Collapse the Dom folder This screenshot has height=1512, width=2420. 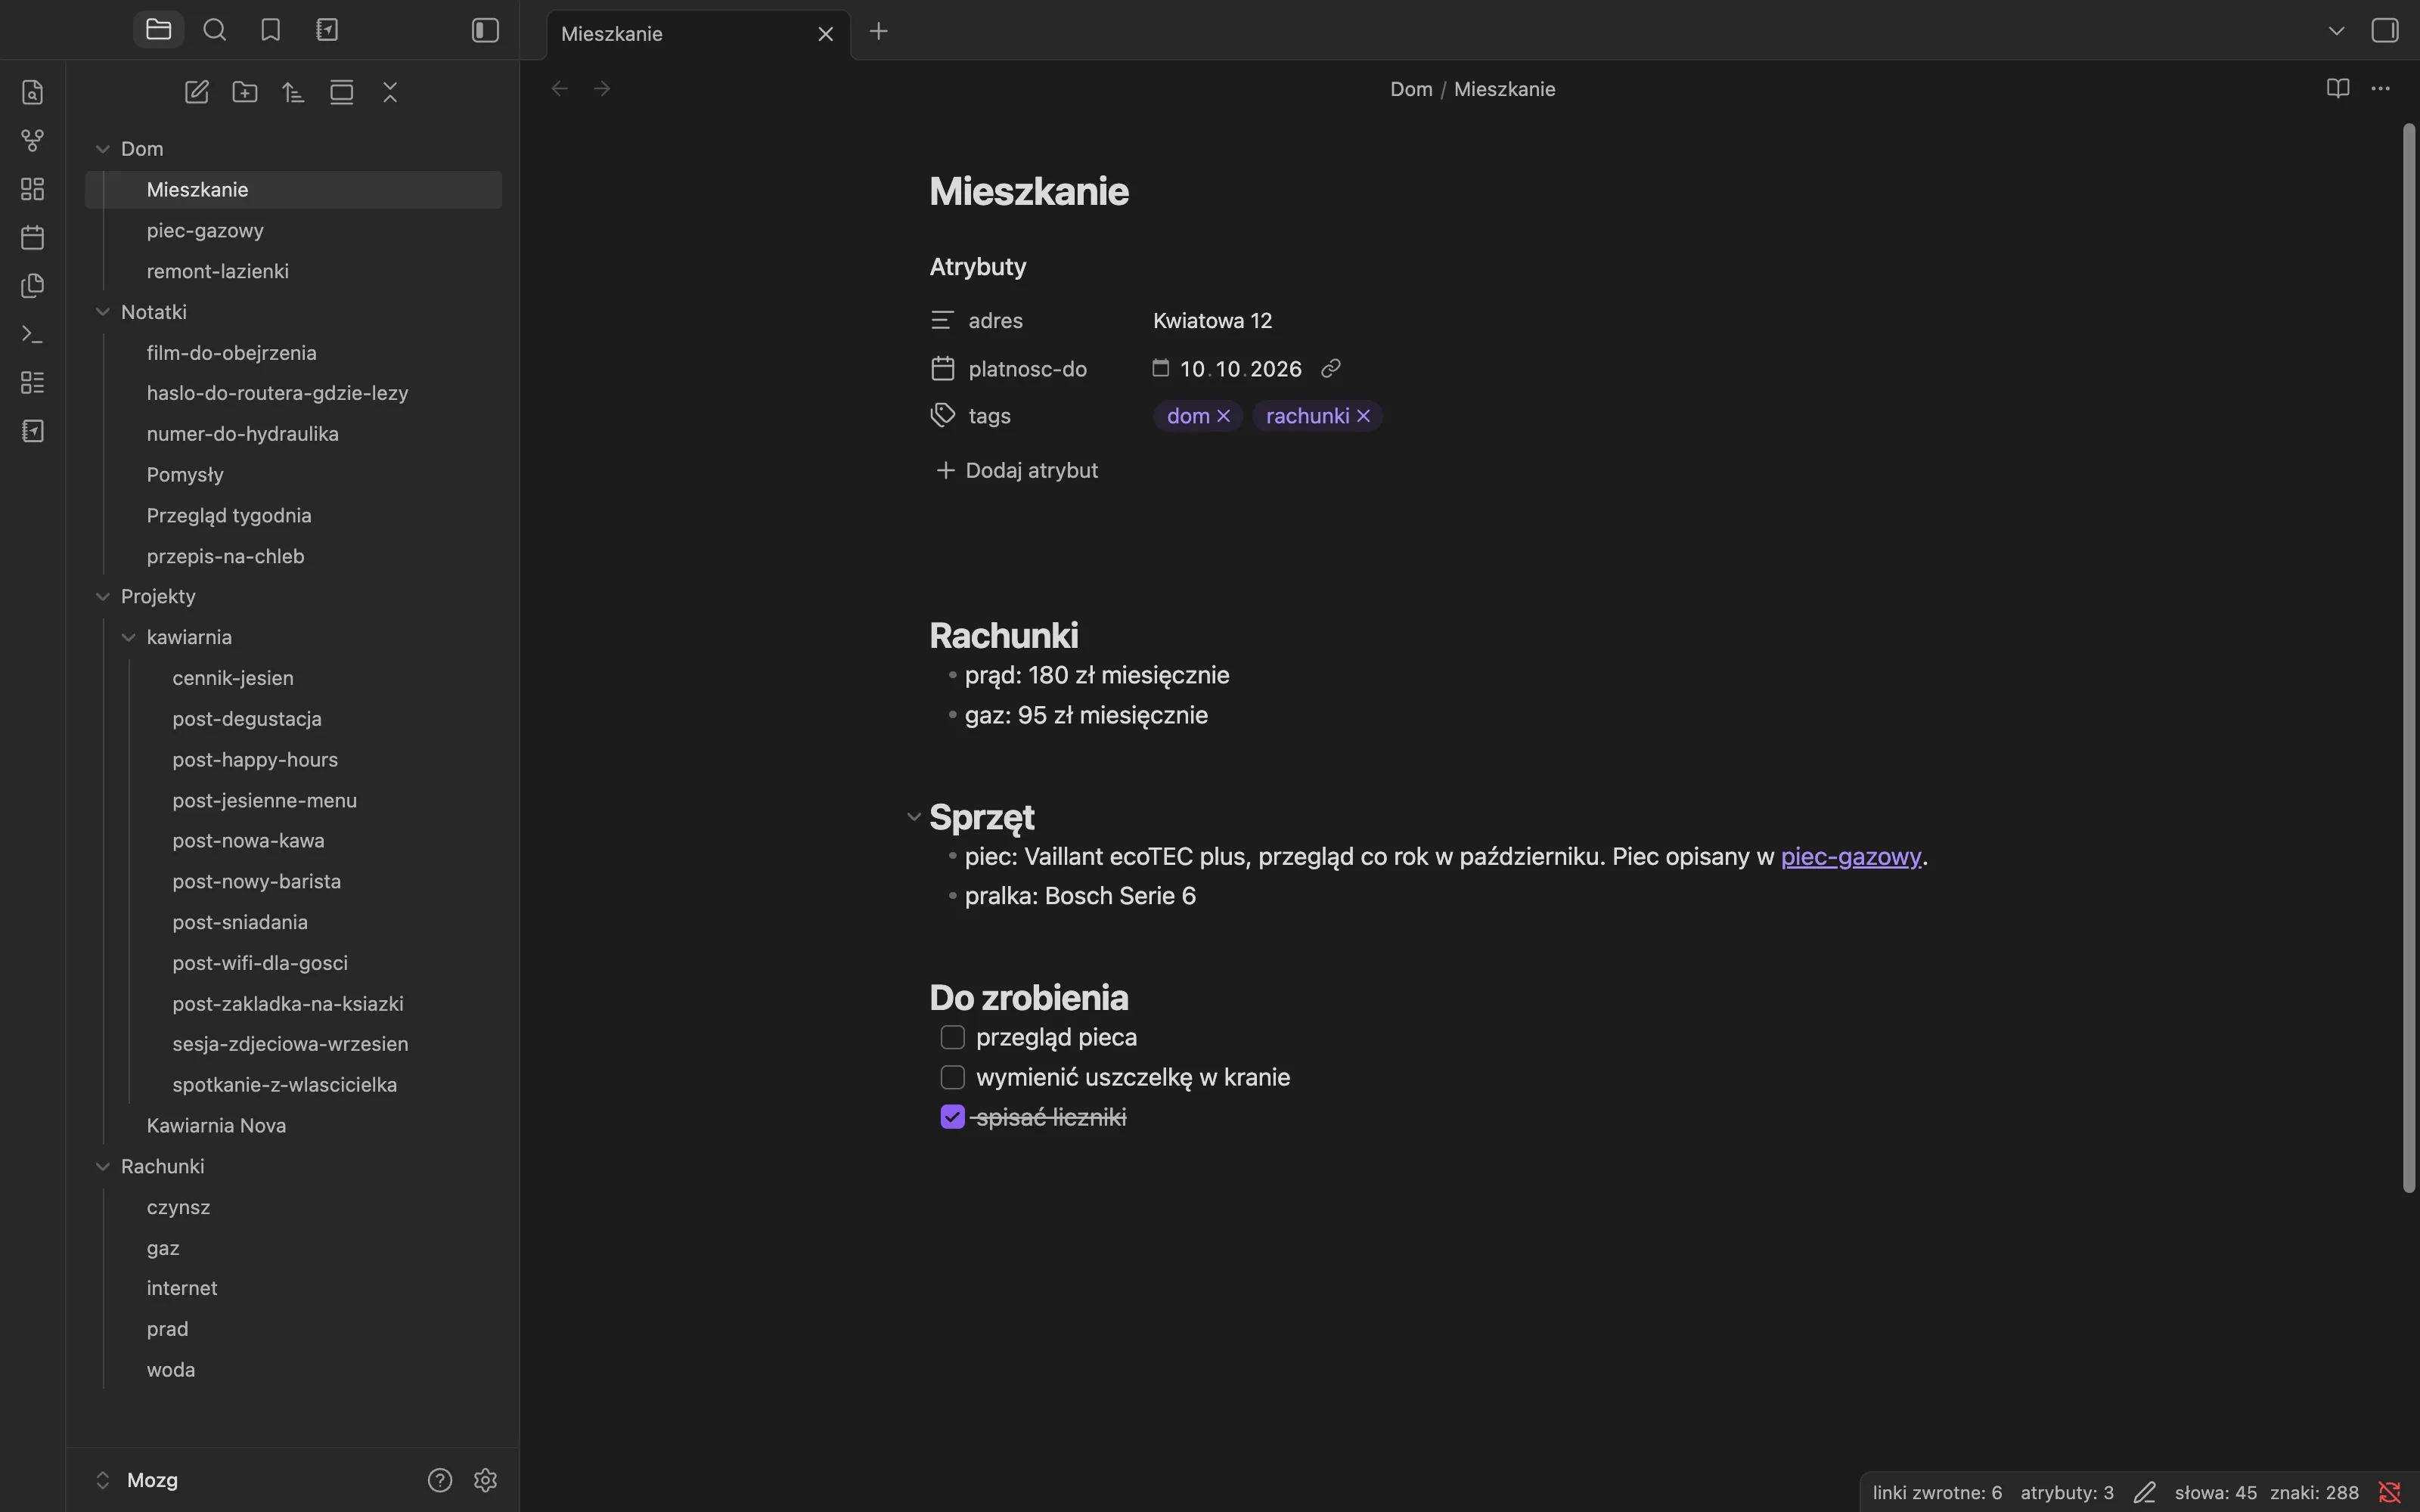click(102, 149)
